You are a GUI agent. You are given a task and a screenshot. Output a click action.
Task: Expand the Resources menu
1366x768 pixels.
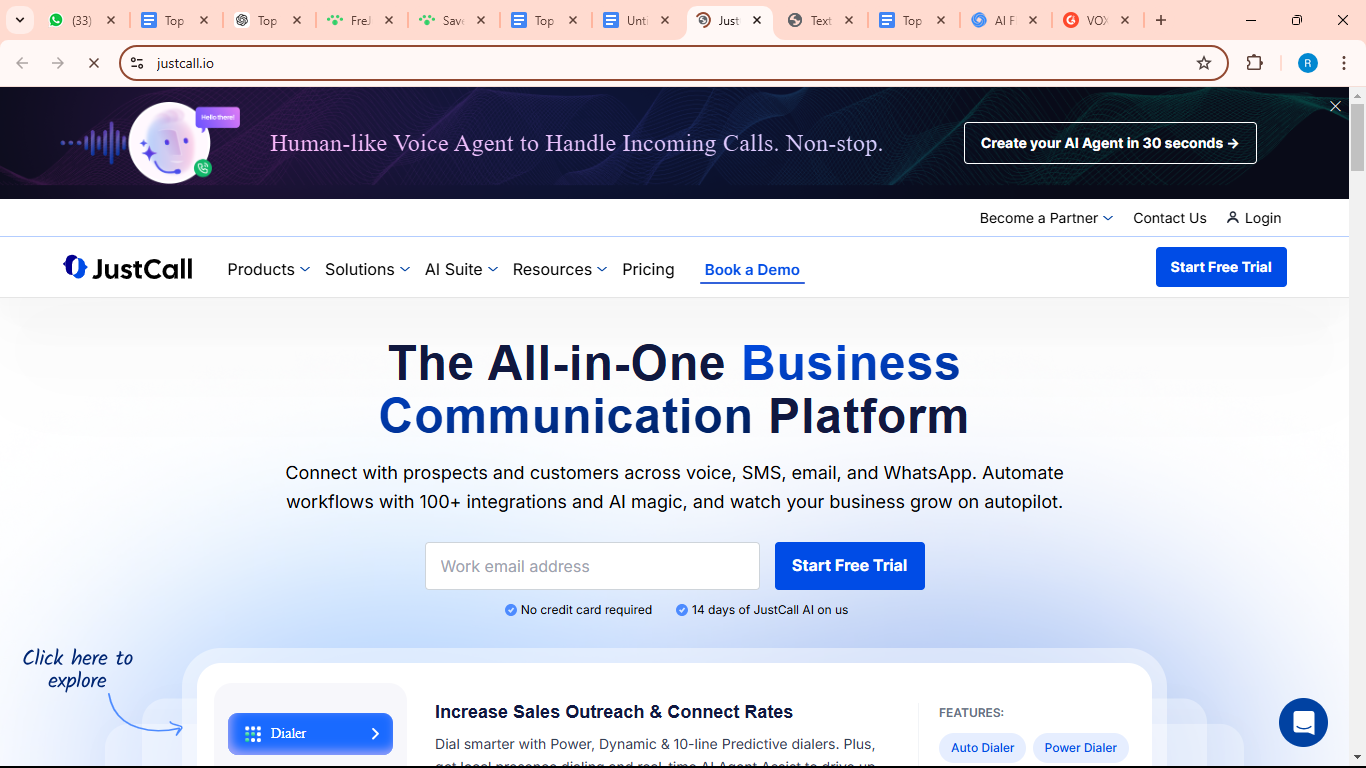(x=560, y=269)
